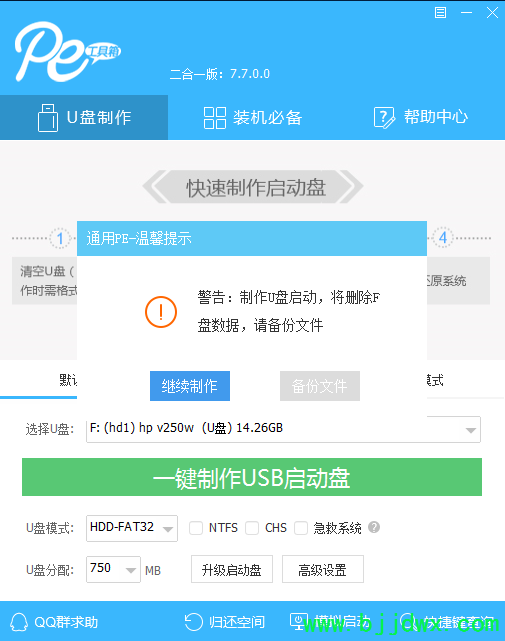Switch to the 装机必备 tab
The height and width of the screenshot is (641, 505).
[253, 118]
